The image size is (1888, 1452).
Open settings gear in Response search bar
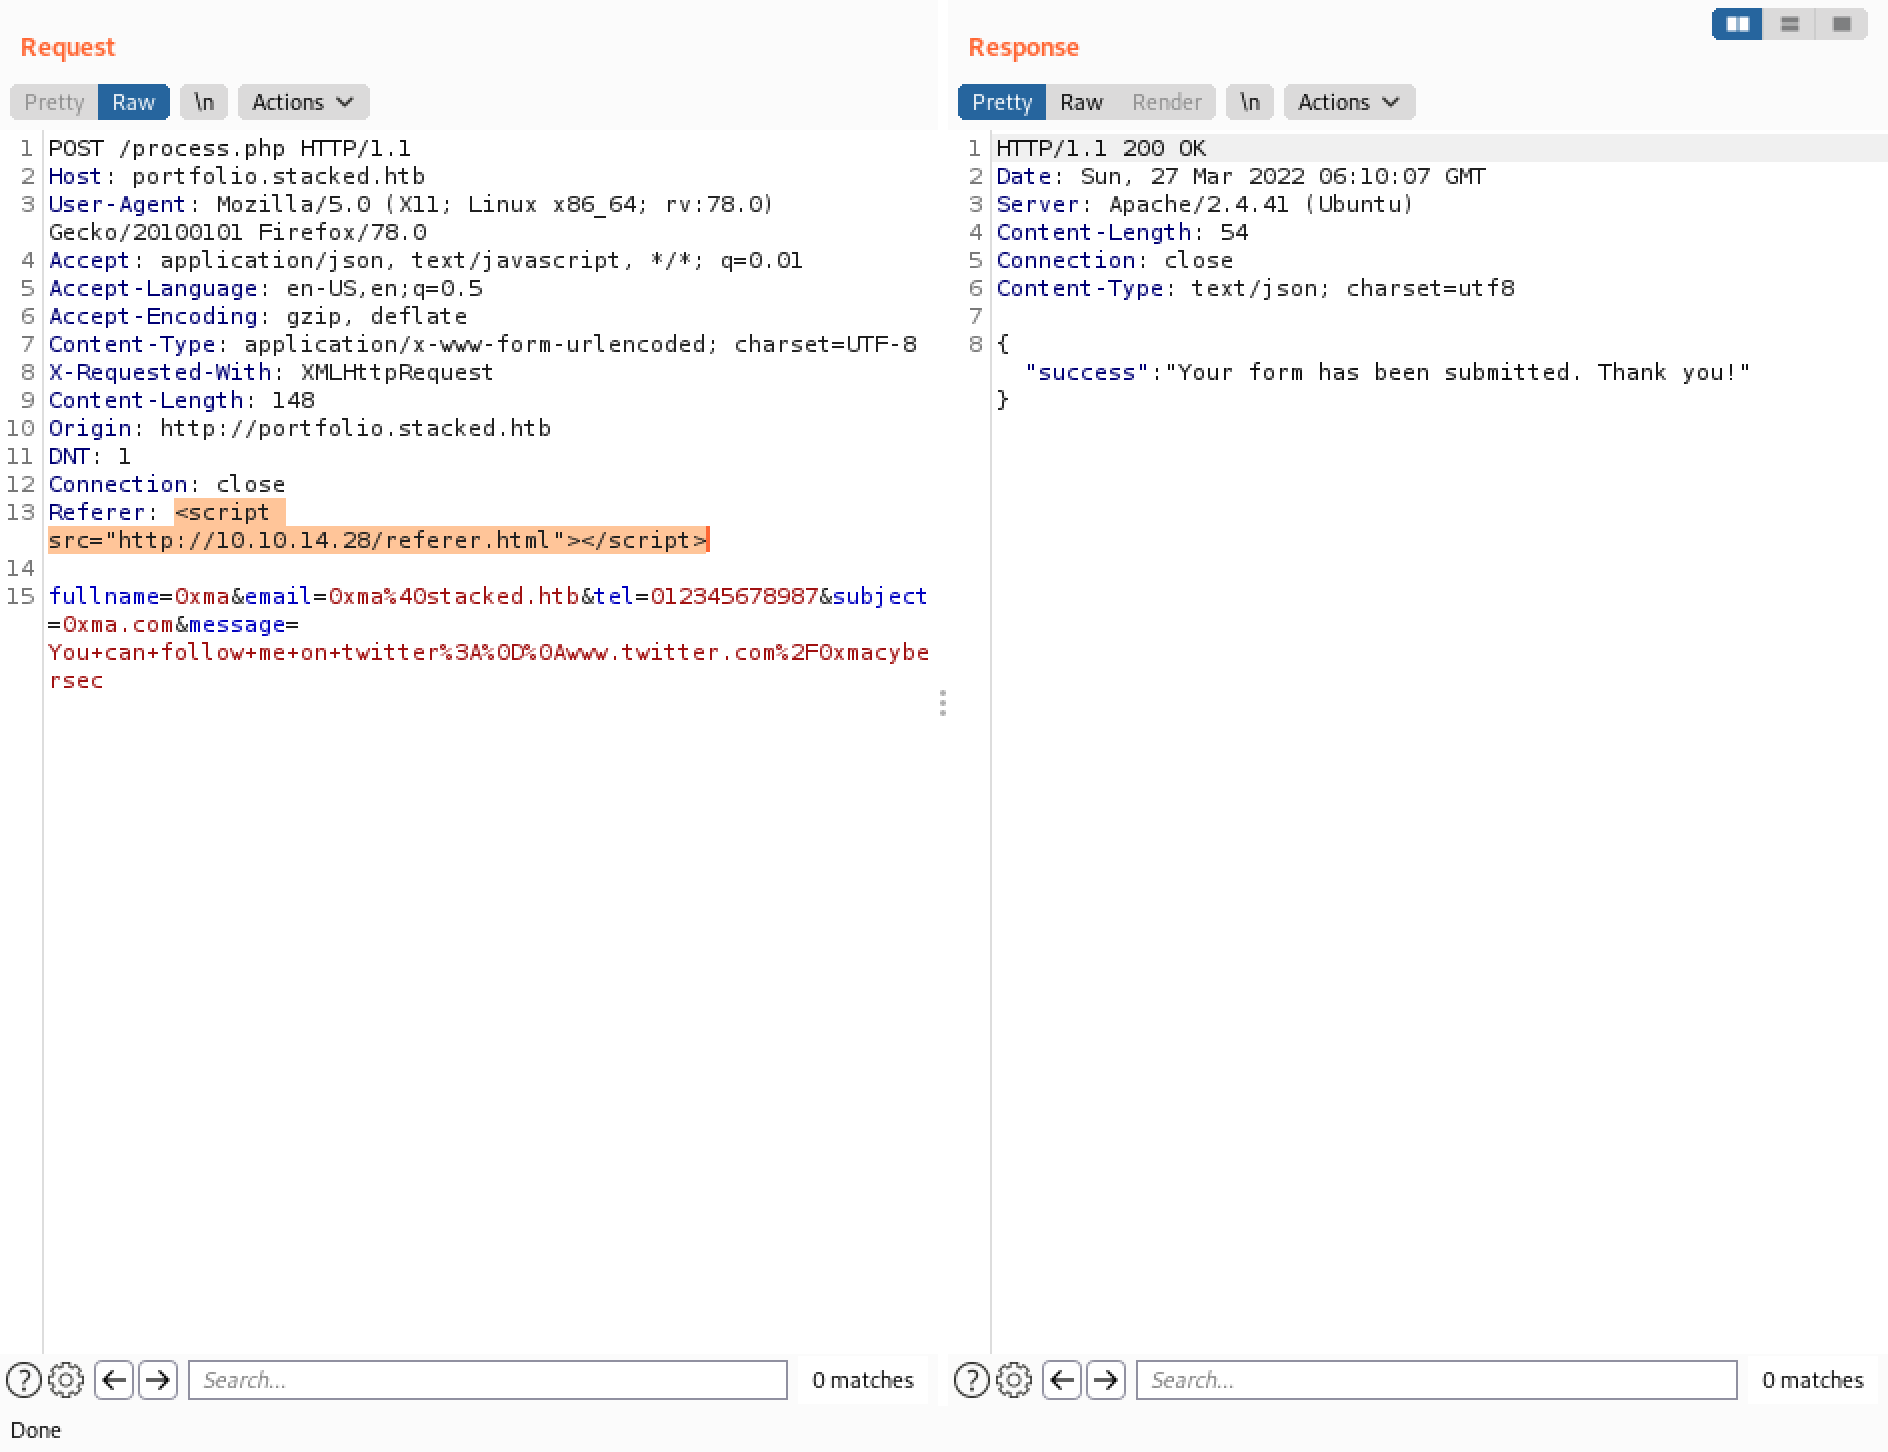1014,1380
